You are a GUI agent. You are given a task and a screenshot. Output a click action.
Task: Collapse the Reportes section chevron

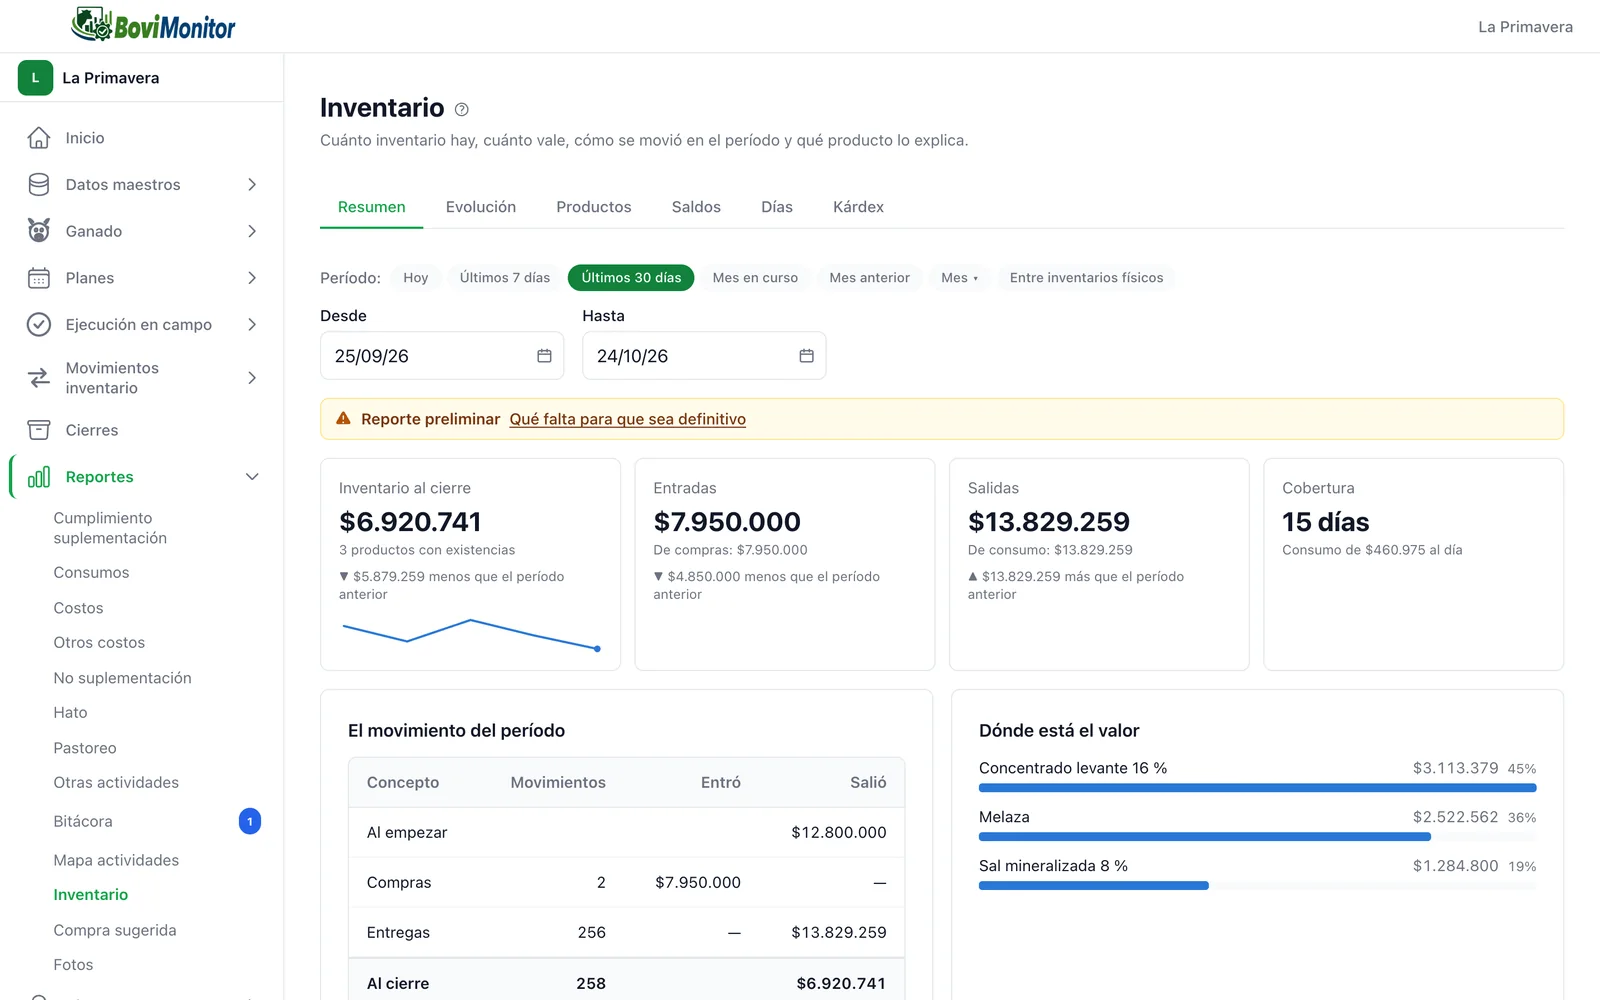(x=252, y=477)
